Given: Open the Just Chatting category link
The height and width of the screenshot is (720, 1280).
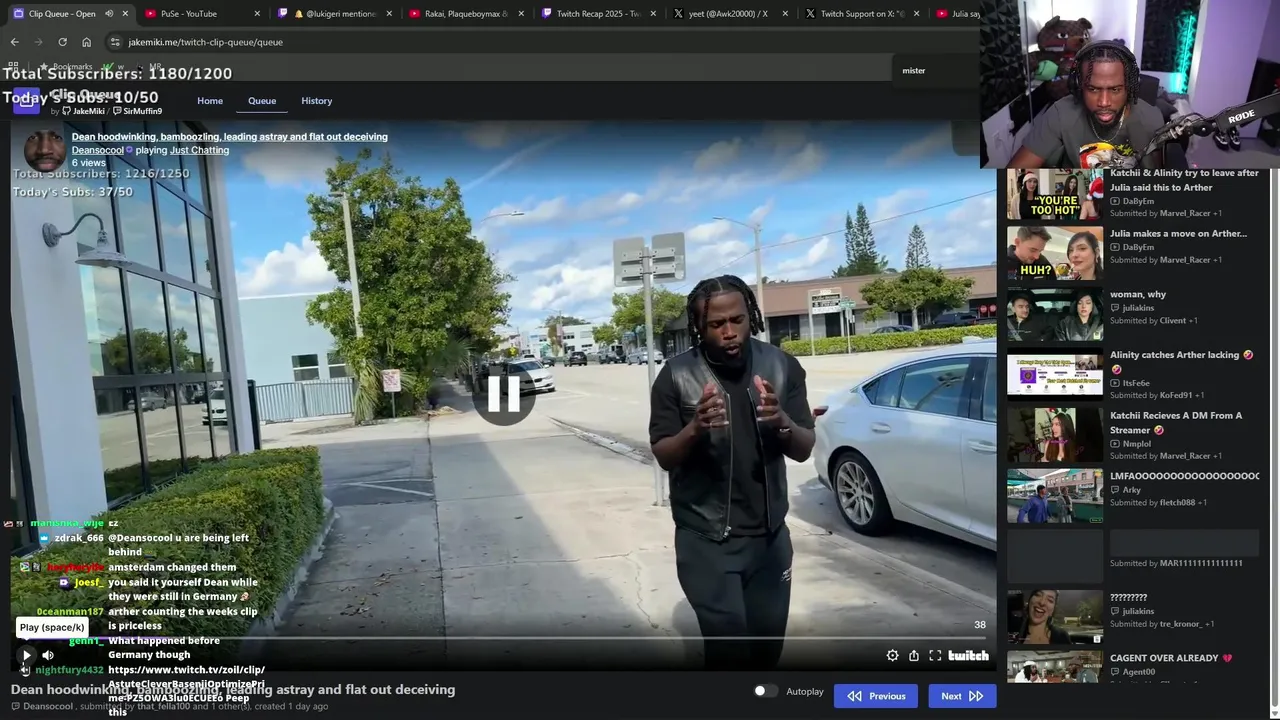Looking at the screenshot, I should [x=199, y=150].
